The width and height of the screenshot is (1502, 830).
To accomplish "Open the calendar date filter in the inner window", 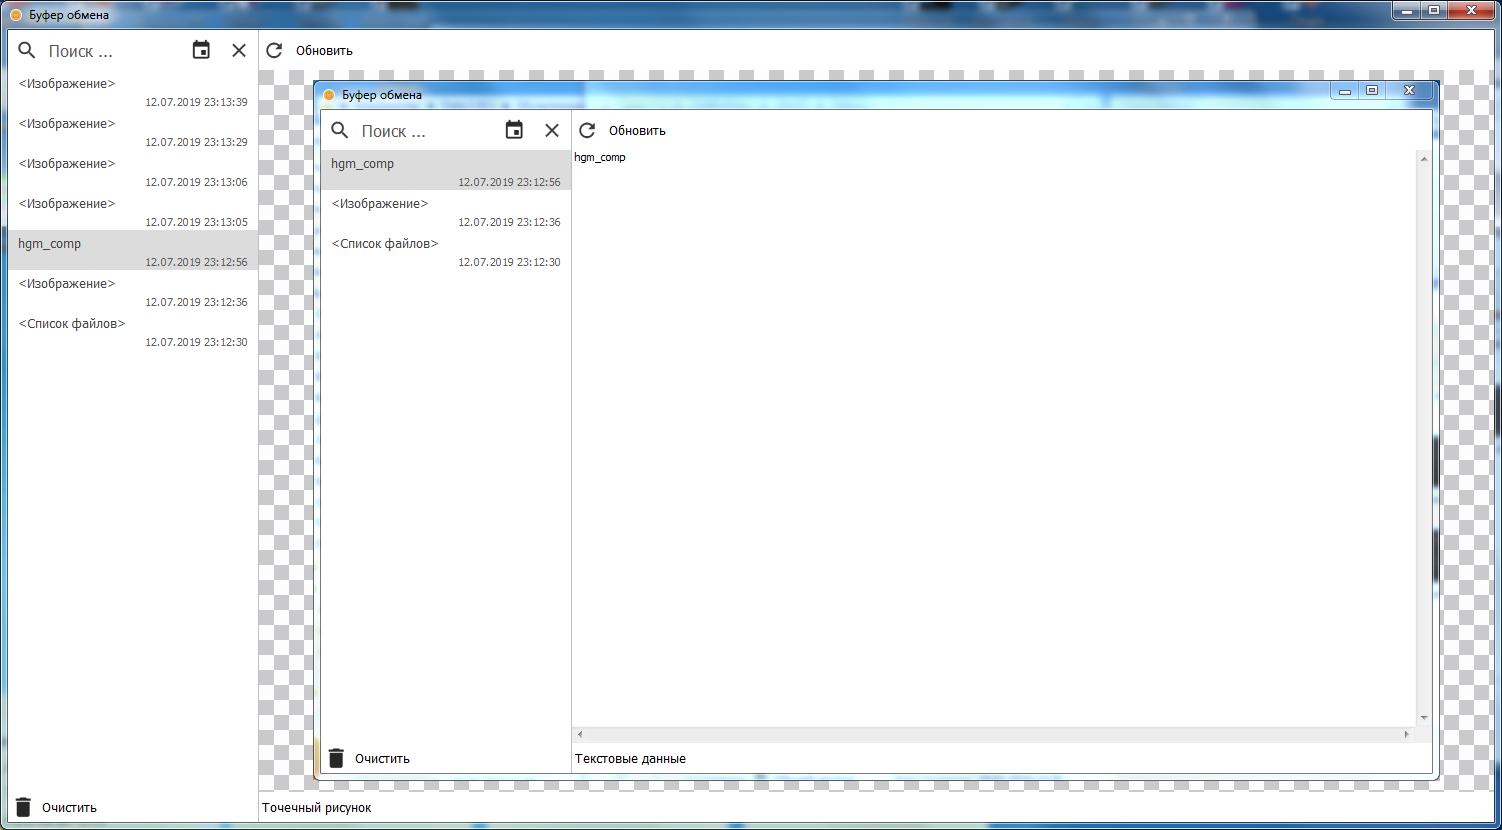I will point(514,129).
